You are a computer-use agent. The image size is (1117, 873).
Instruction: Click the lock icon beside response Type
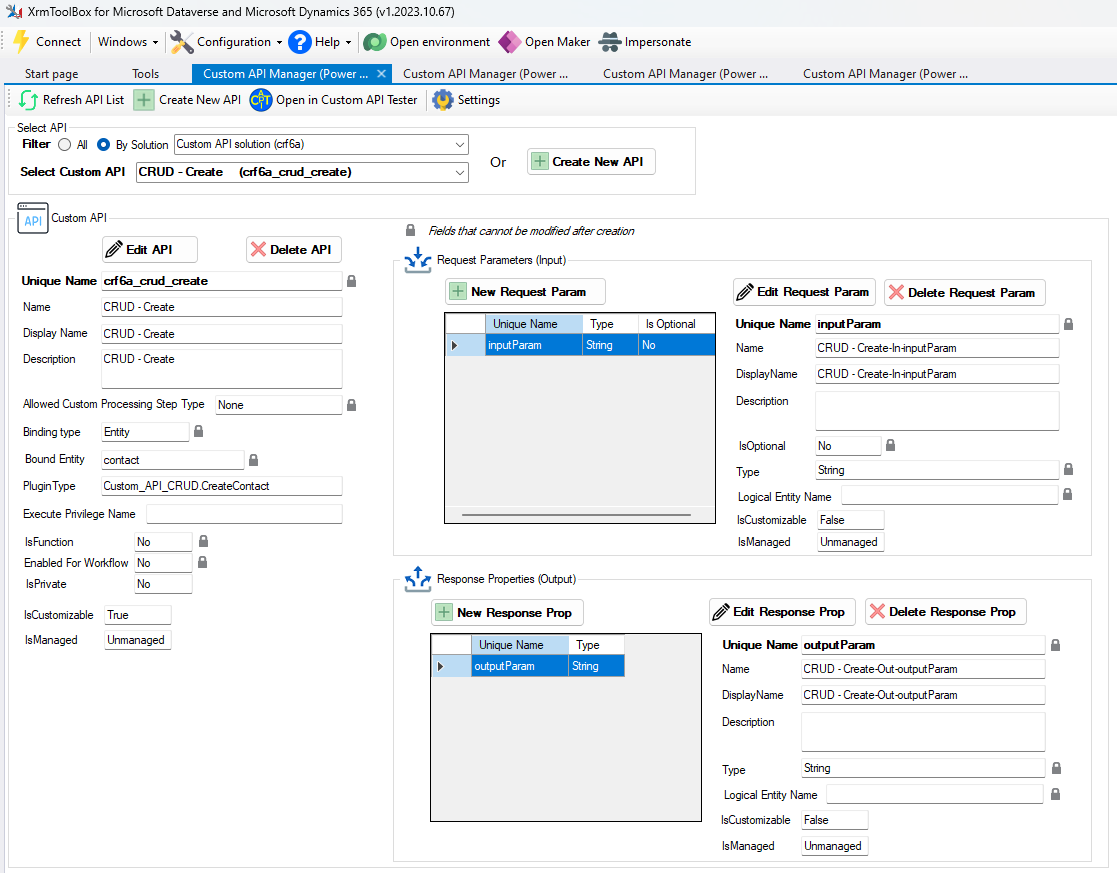[x=1056, y=768]
